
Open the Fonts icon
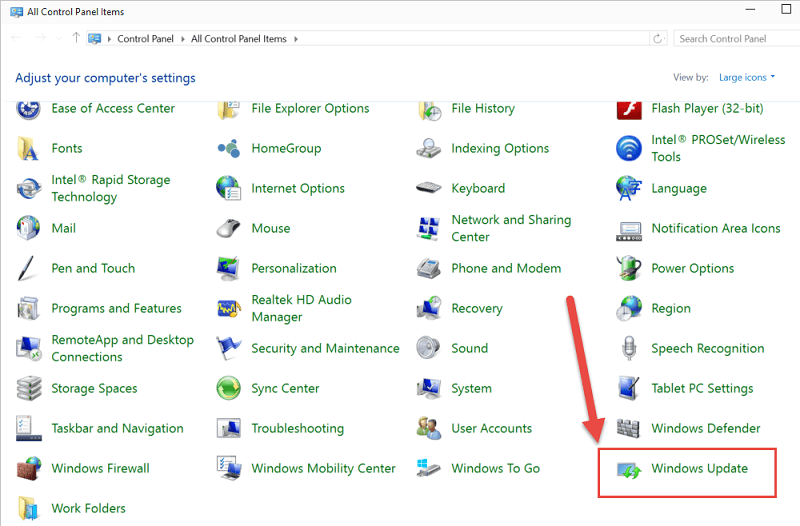click(x=28, y=148)
